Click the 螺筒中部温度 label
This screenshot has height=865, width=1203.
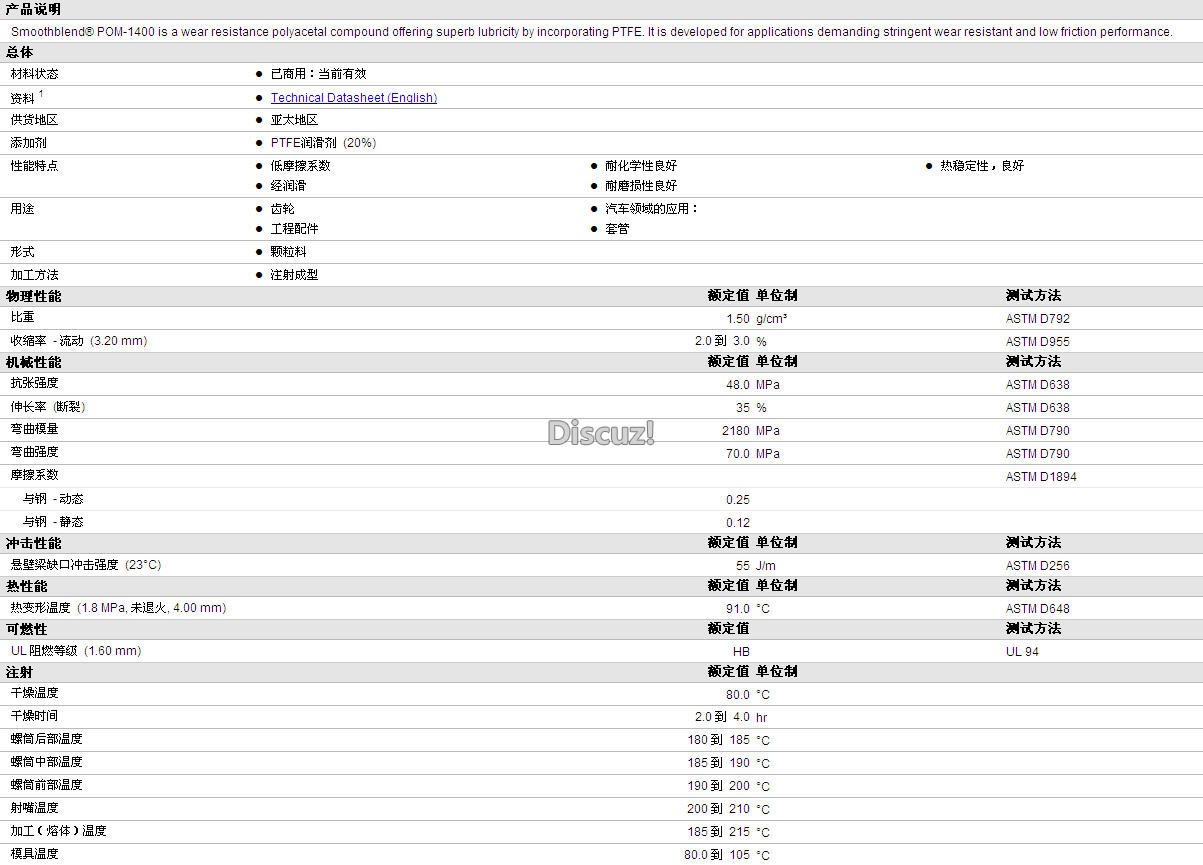tap(47, 762)
